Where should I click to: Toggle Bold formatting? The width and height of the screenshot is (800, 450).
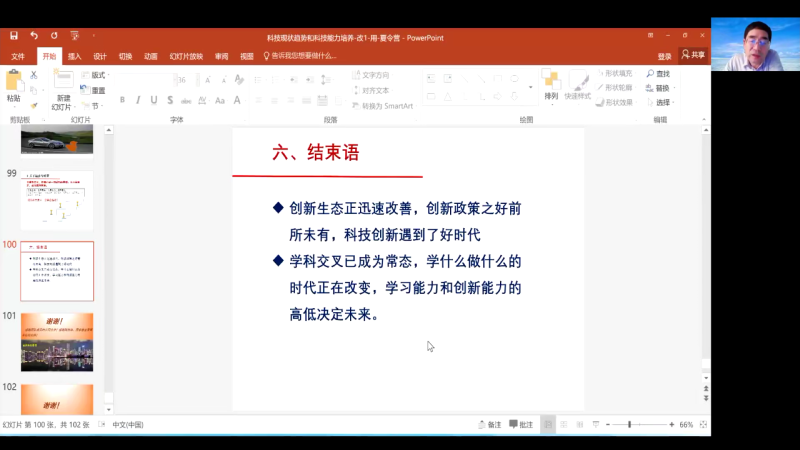coord(122,101)
